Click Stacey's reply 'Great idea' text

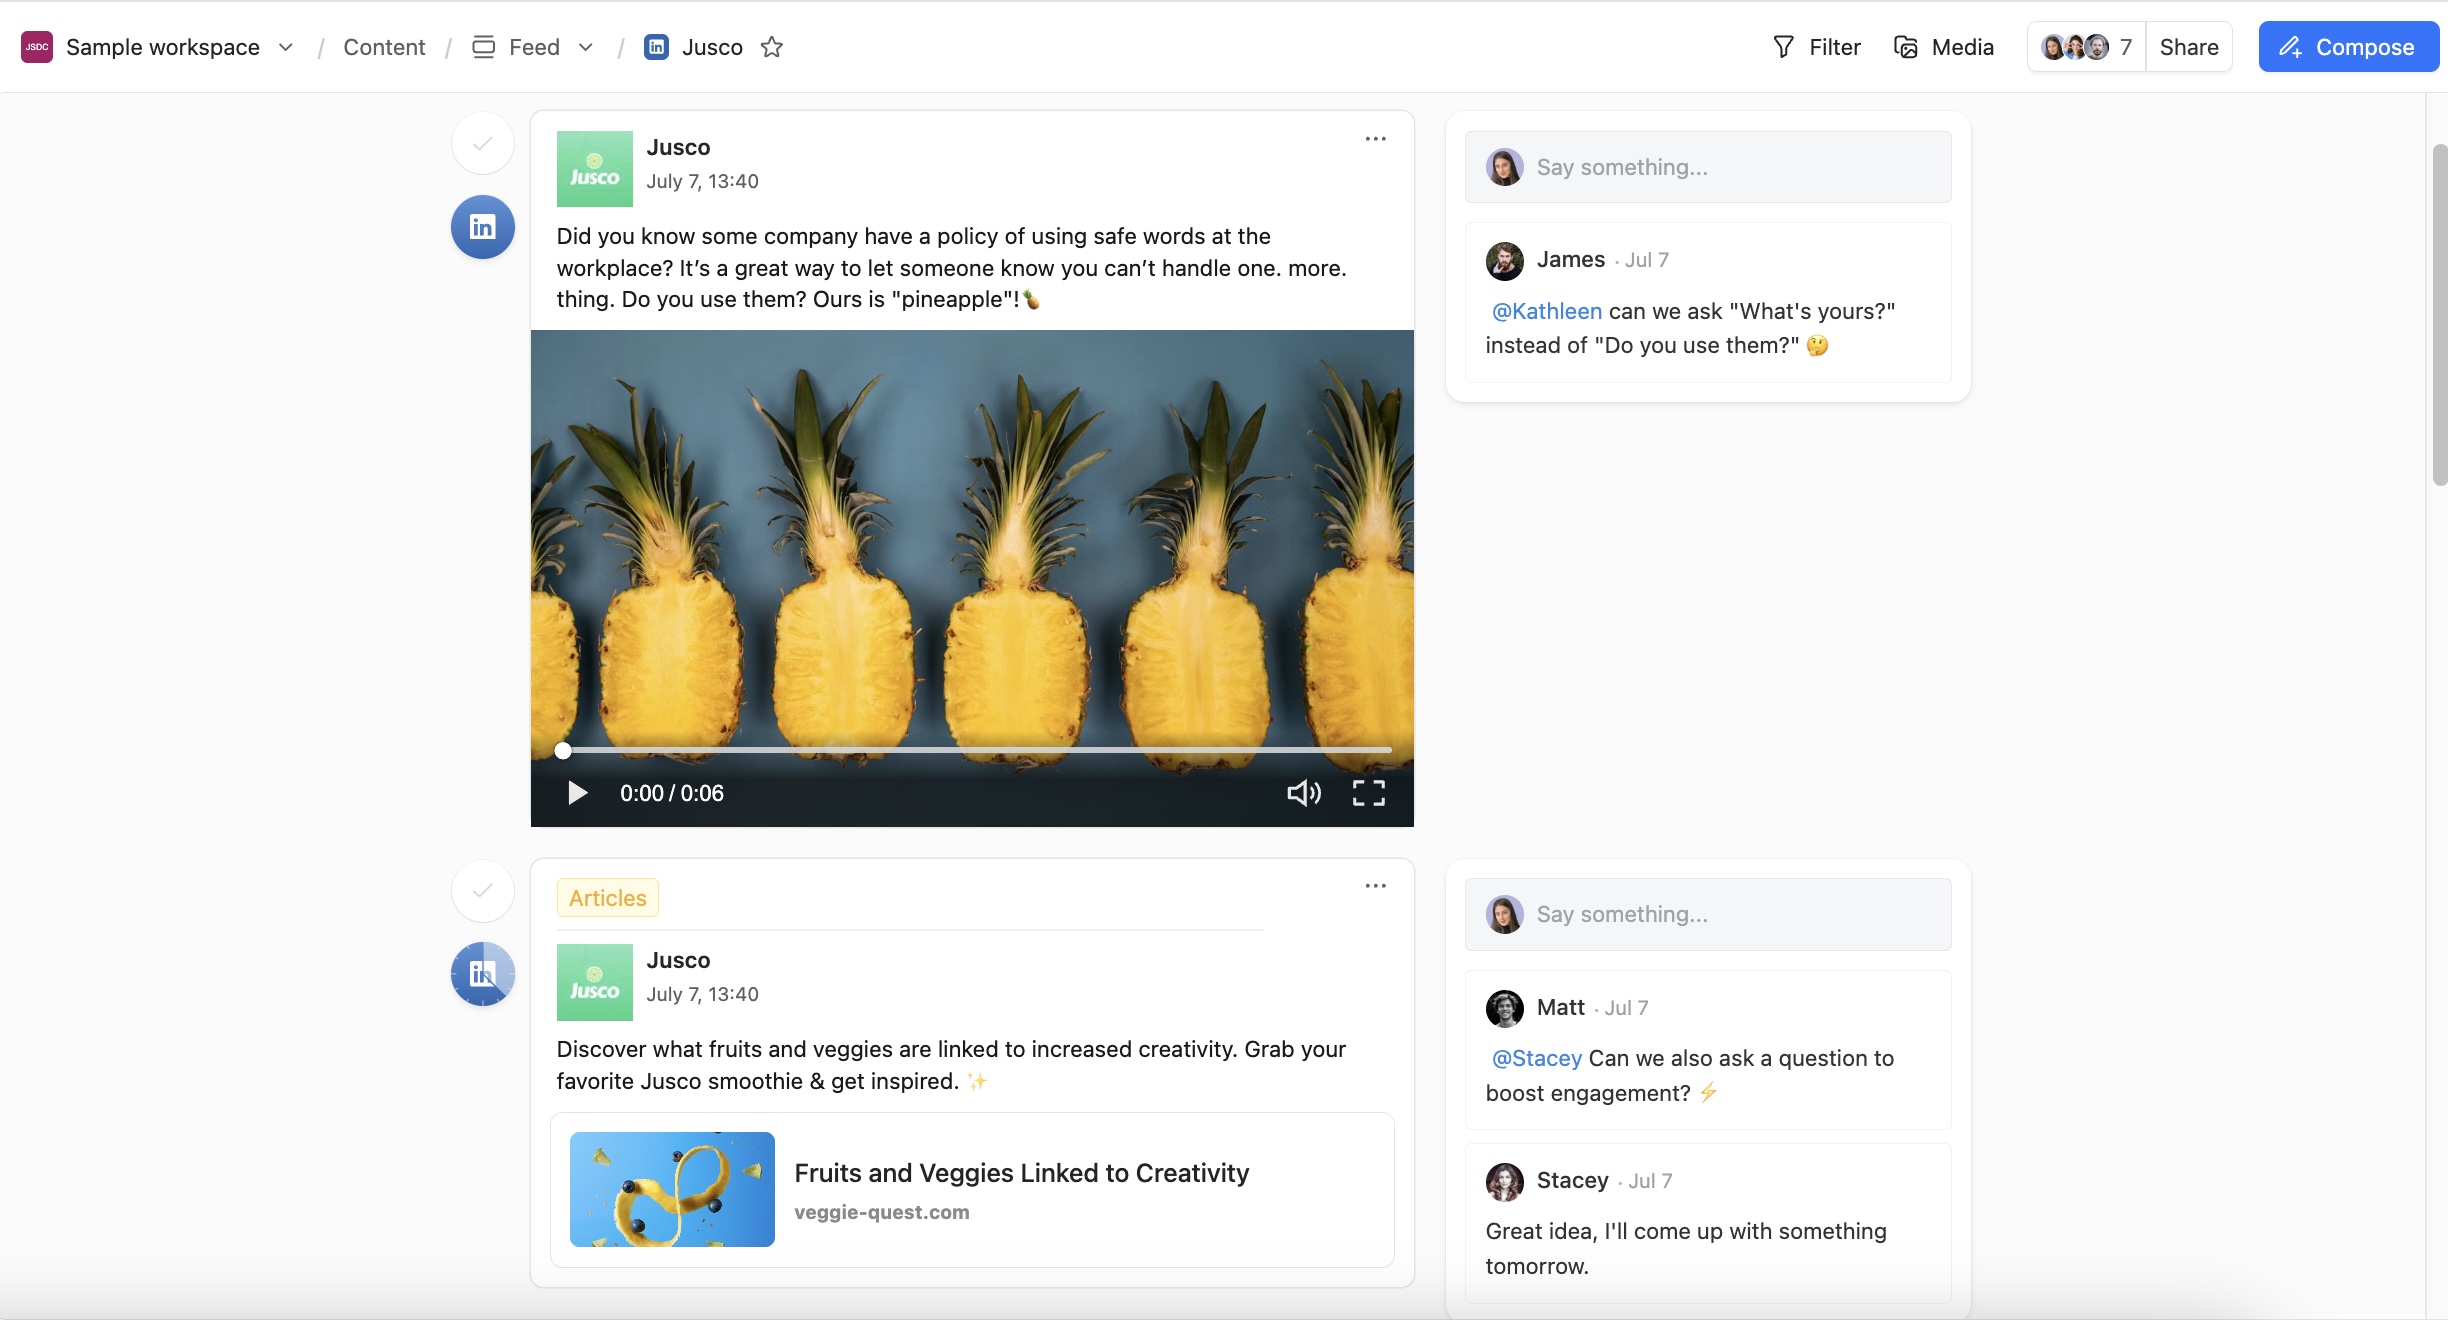tap(1686, 1248)
